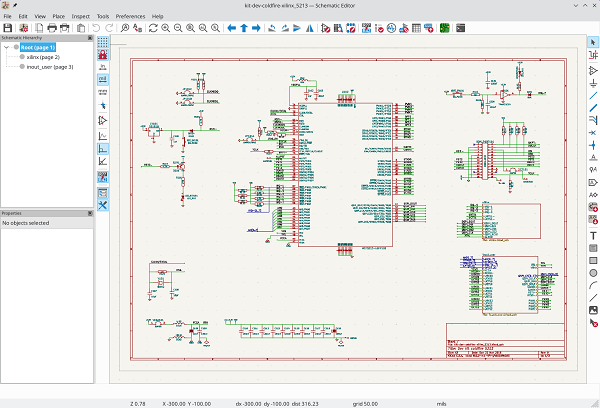This screenshot has height=408, width=600.
Task: Open the View menu
Action: (x=40, y=16)
